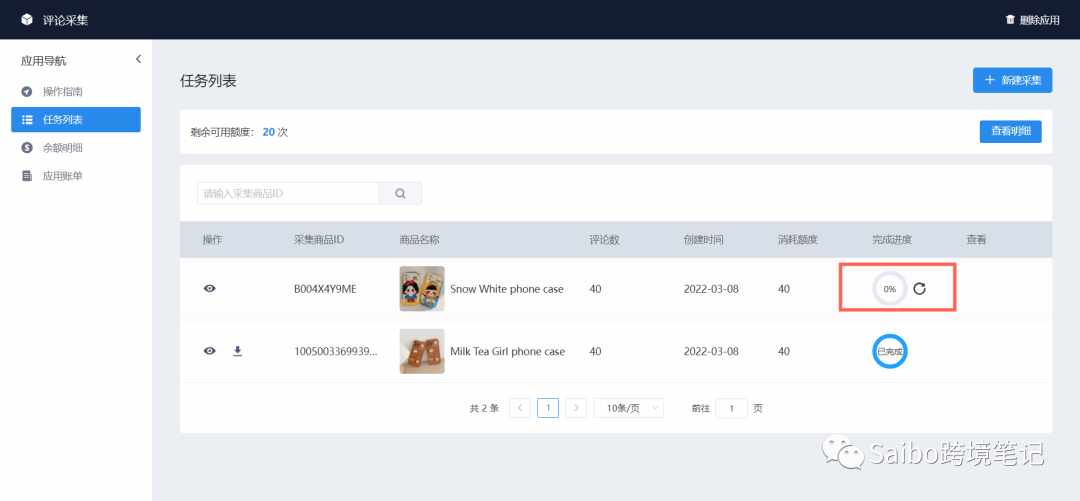Open 应用账单 in the sidebar
1080x501 pixels.
[76, 176]
